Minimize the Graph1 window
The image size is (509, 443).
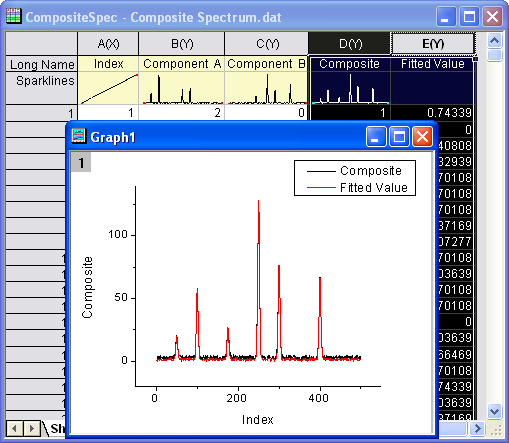pyautogui.click(x=376, y=136)
